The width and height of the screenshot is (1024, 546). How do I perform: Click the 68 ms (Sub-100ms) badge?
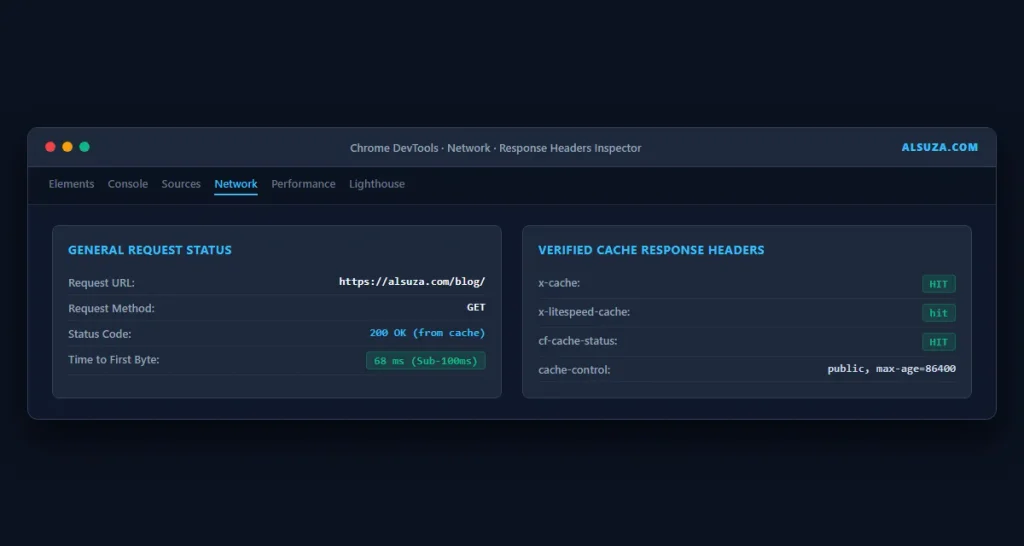pos(426,361)
